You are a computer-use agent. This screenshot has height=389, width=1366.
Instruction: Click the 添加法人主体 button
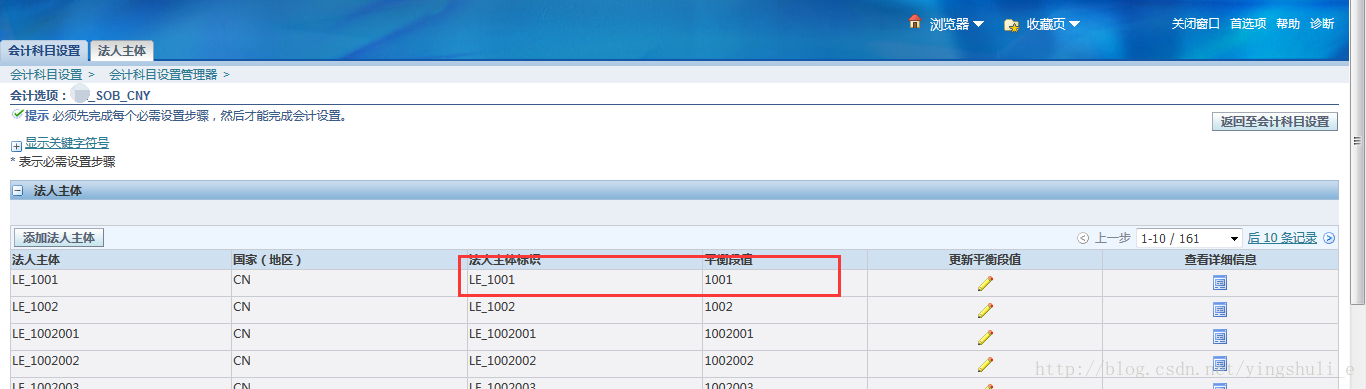(59, 238)
